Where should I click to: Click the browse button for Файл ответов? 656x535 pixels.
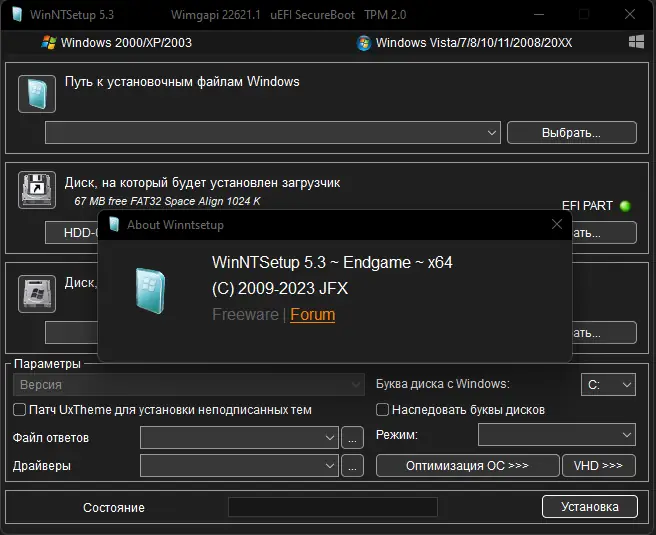(x=352, y=438)
